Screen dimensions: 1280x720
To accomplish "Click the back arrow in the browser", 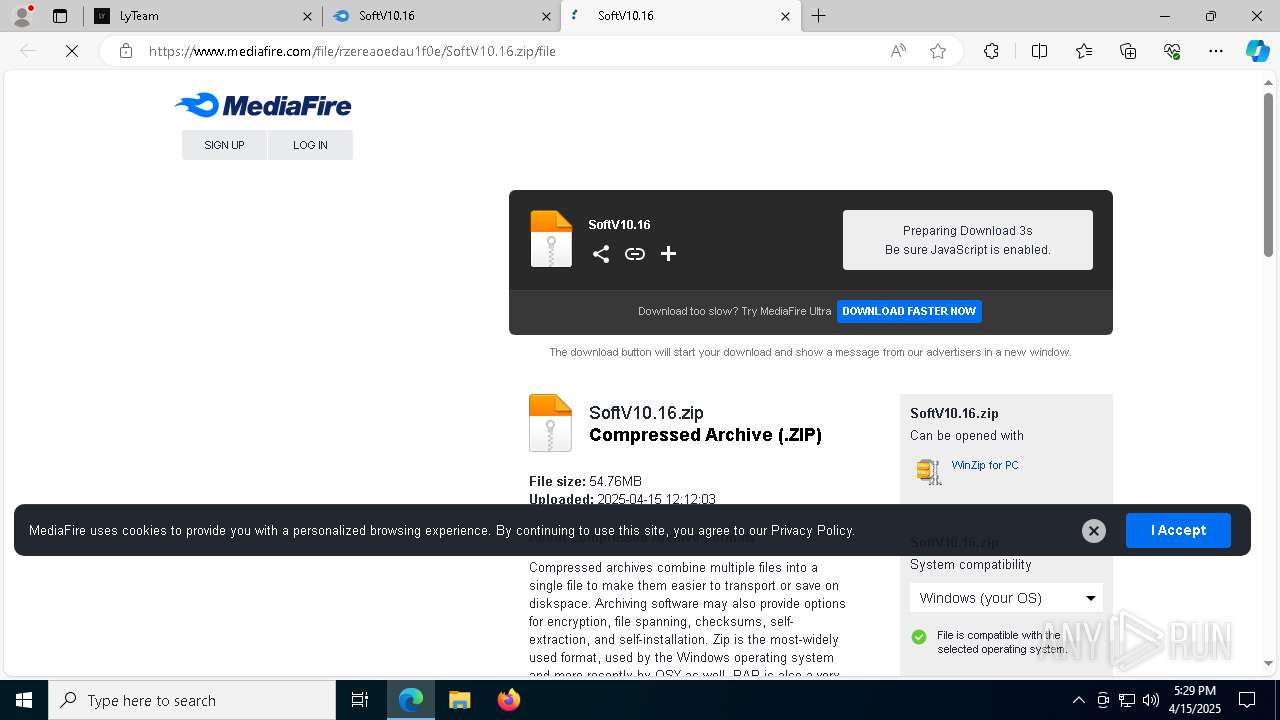I will coord(28,51).
